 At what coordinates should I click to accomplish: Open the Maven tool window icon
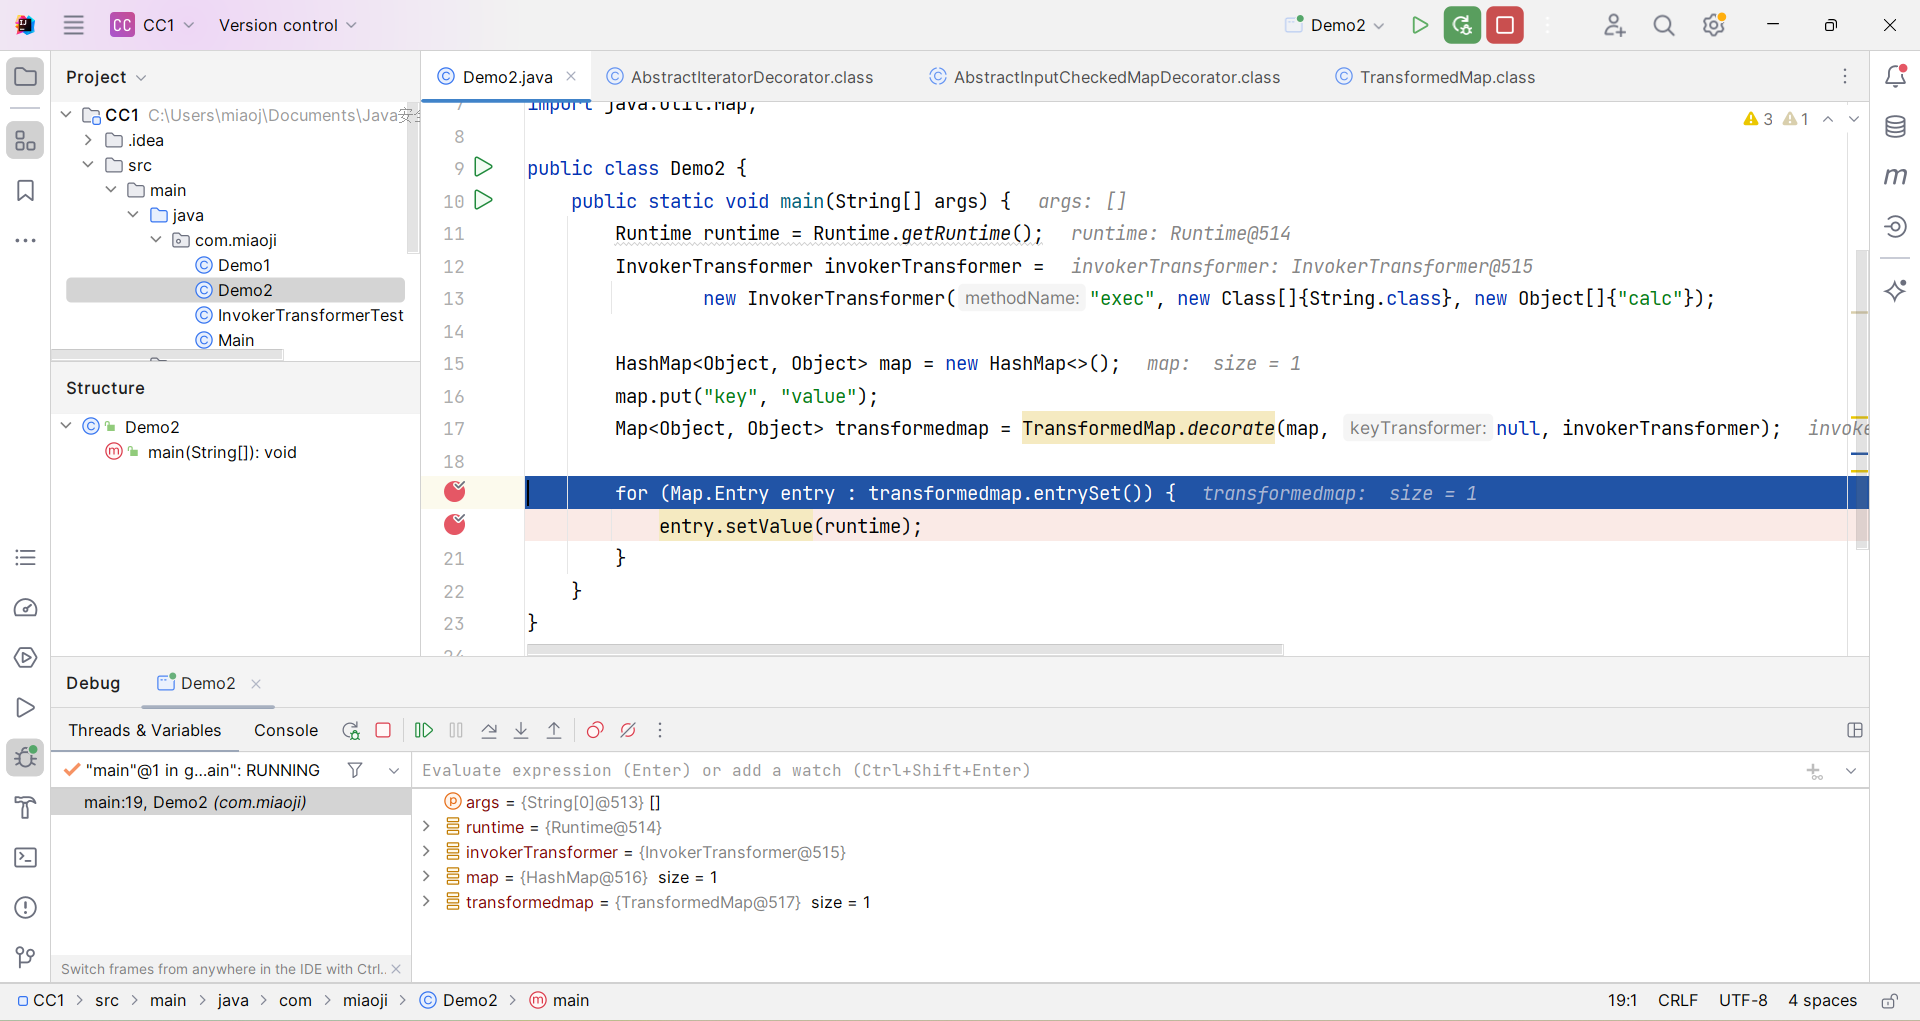1895,177
